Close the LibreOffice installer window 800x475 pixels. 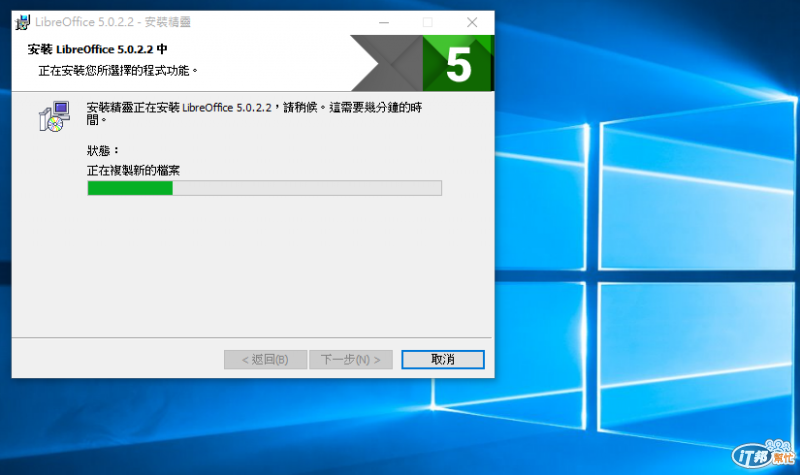[472, 22]
